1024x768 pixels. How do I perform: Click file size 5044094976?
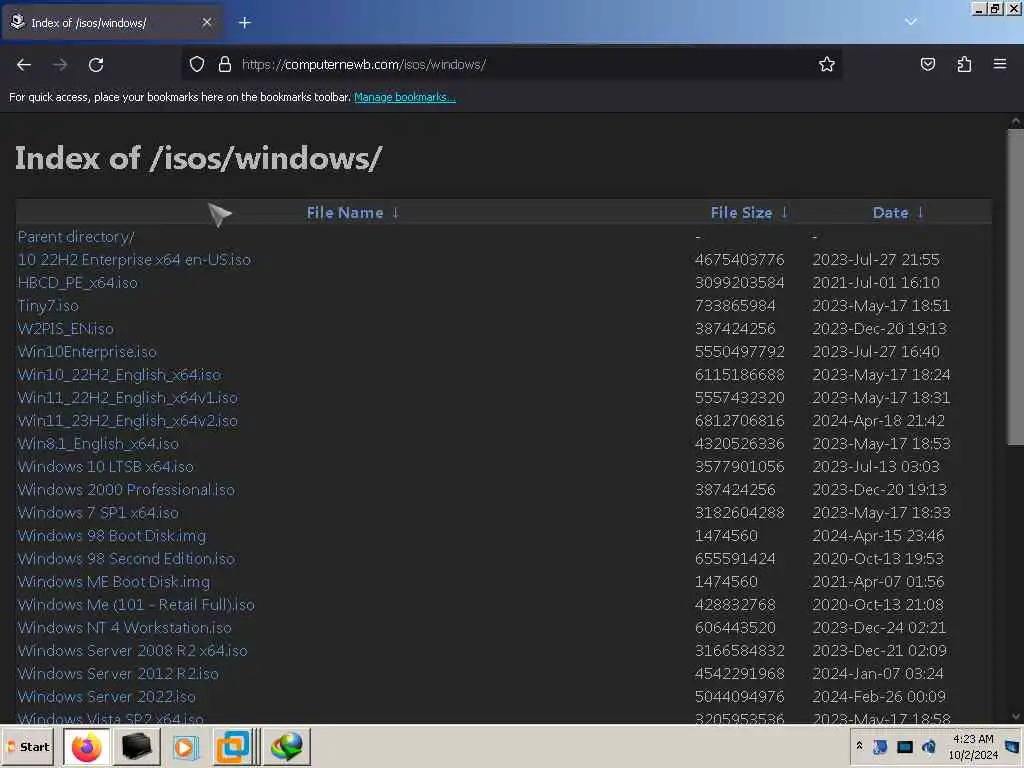click(x=739, y=697)
